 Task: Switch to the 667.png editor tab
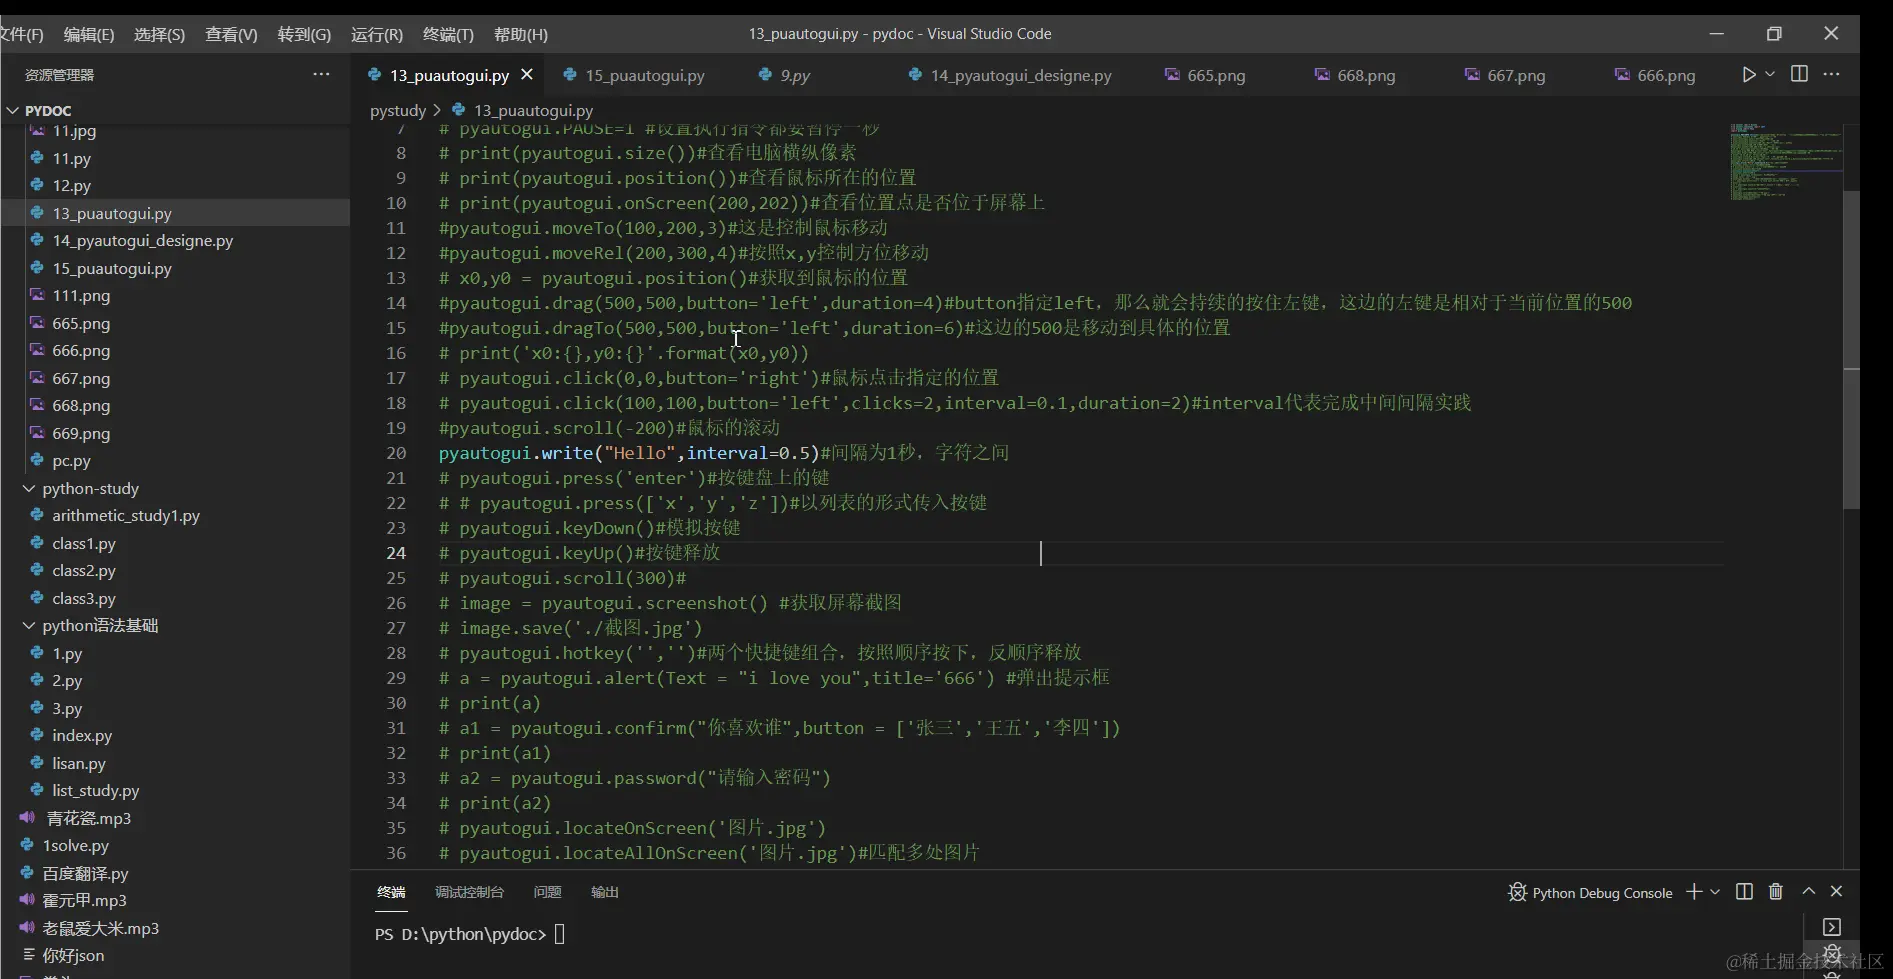[1516, 75]
